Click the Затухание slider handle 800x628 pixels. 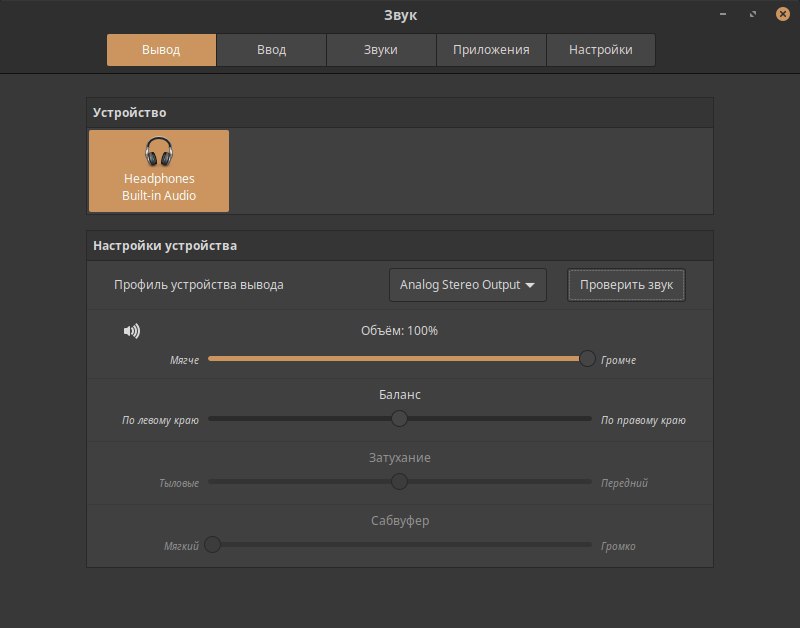(399, 482)
